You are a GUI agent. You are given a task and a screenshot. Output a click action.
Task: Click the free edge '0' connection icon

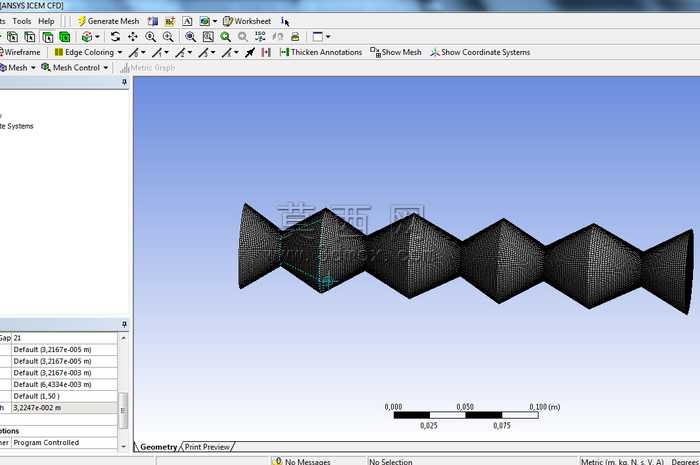pos(133,53)
